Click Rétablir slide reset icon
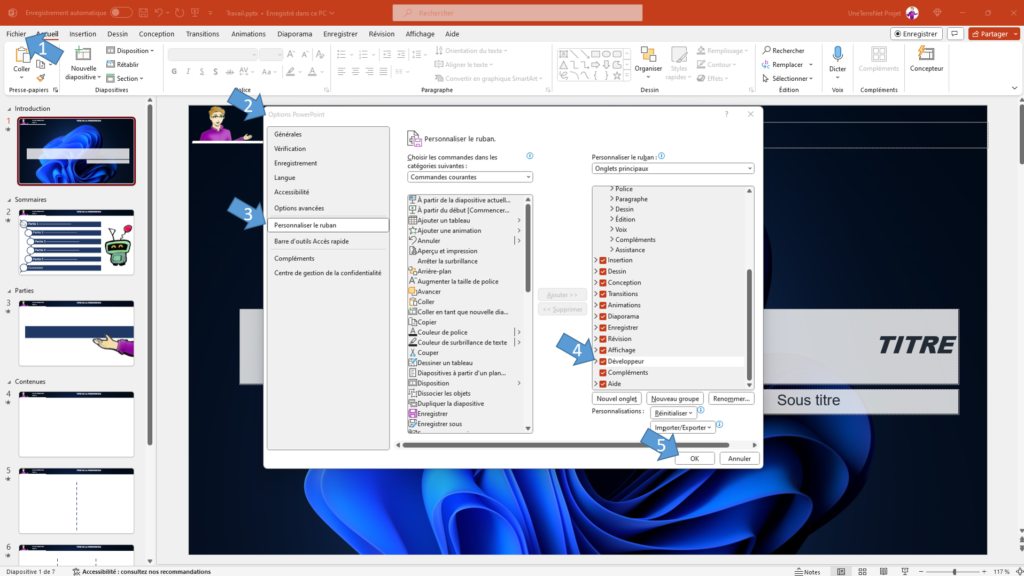 click(x=110, y=64)
